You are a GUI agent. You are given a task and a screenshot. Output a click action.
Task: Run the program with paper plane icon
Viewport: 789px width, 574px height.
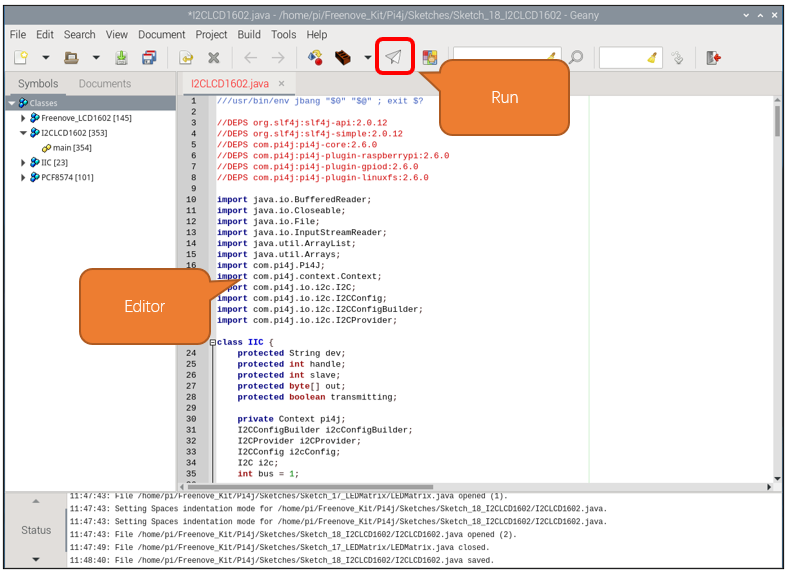click(x=394, y=57)
